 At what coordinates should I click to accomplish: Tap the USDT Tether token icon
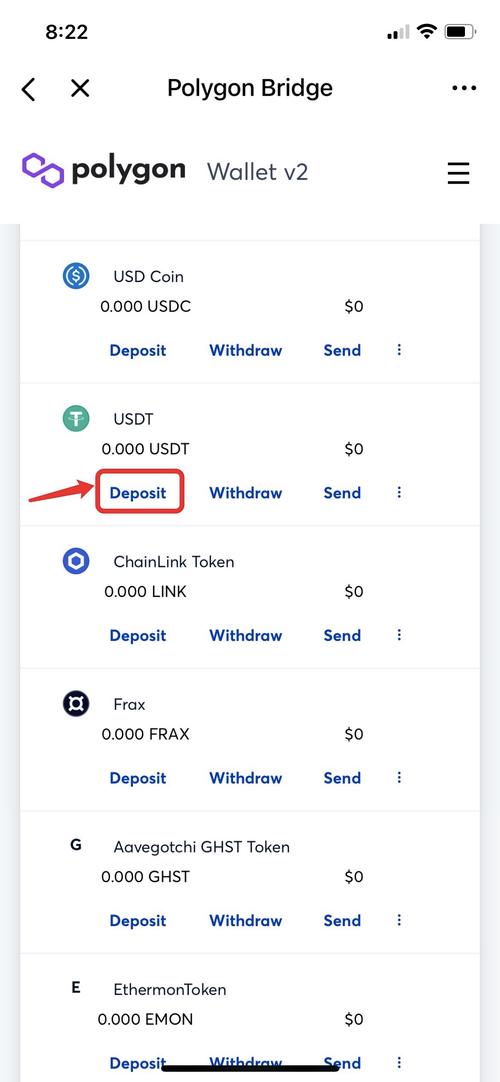76,419
